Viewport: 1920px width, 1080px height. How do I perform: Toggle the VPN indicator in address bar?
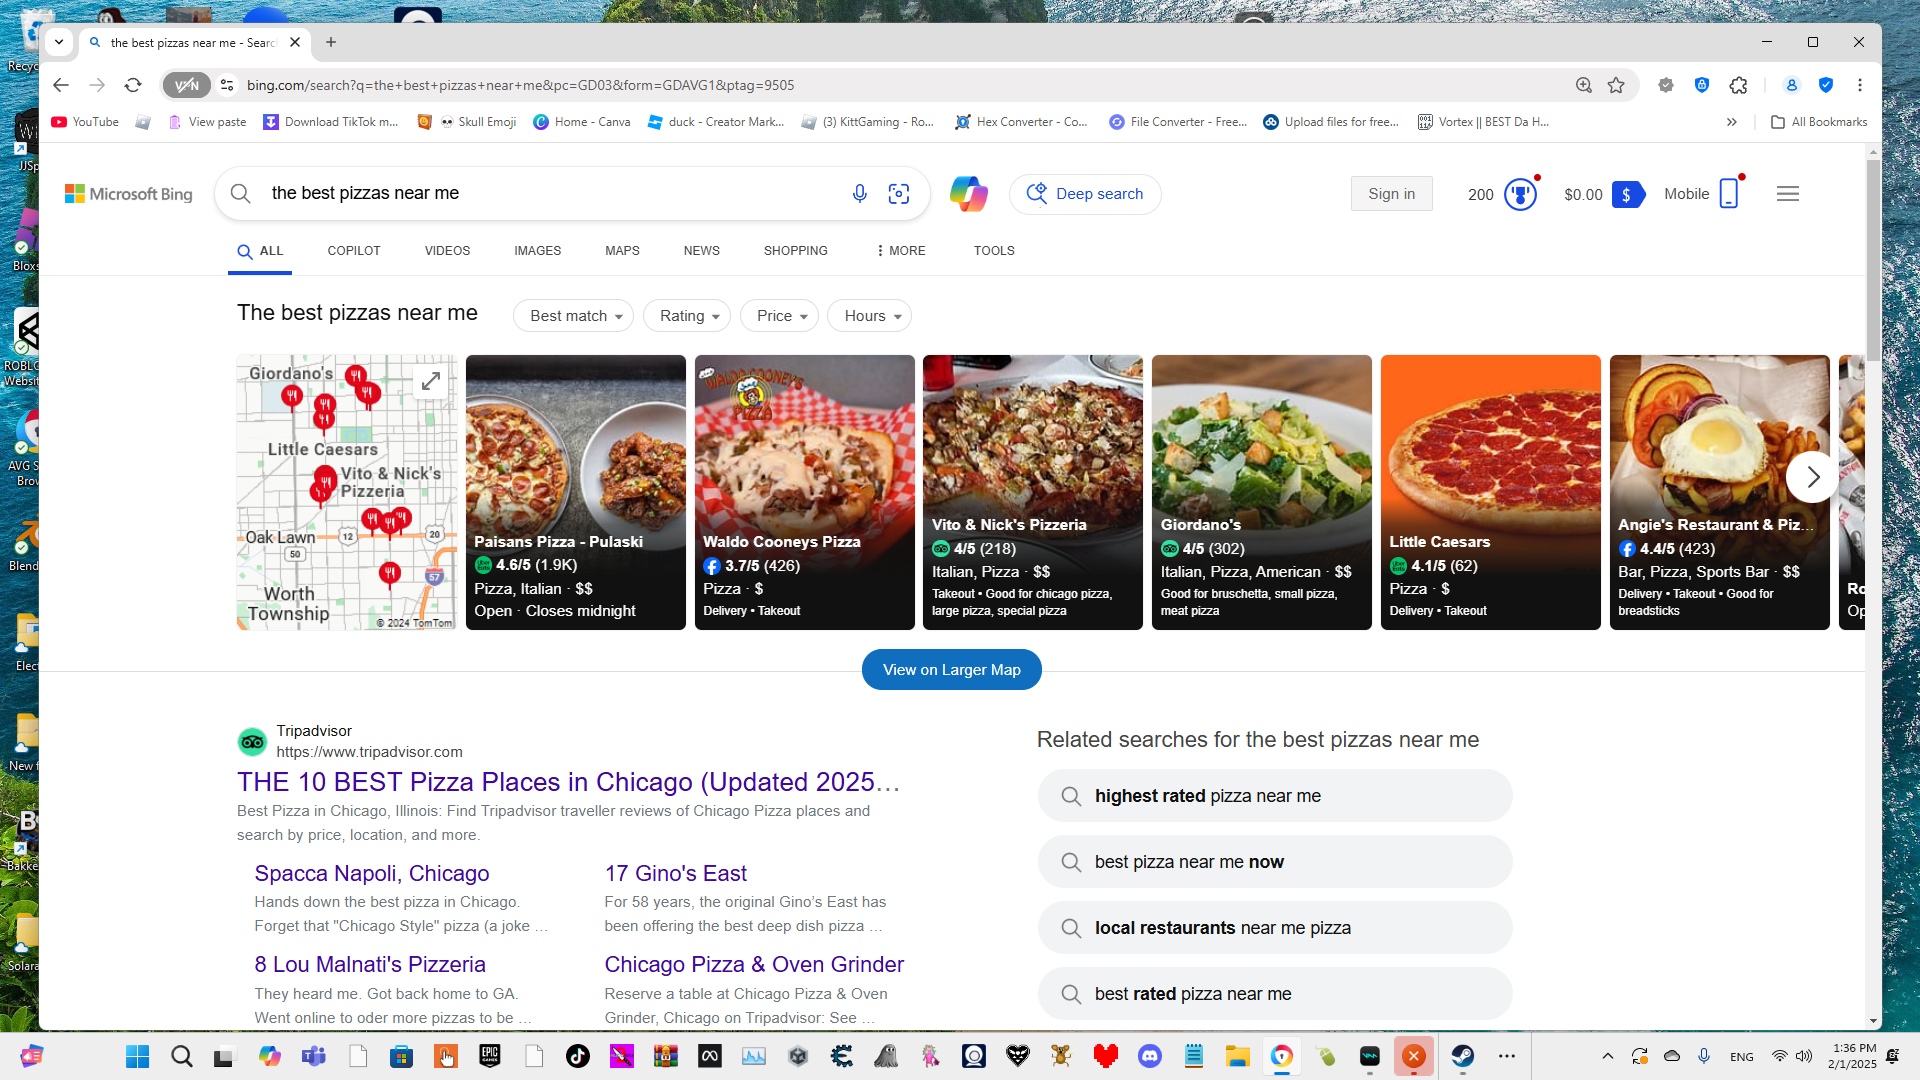[187, 85]
